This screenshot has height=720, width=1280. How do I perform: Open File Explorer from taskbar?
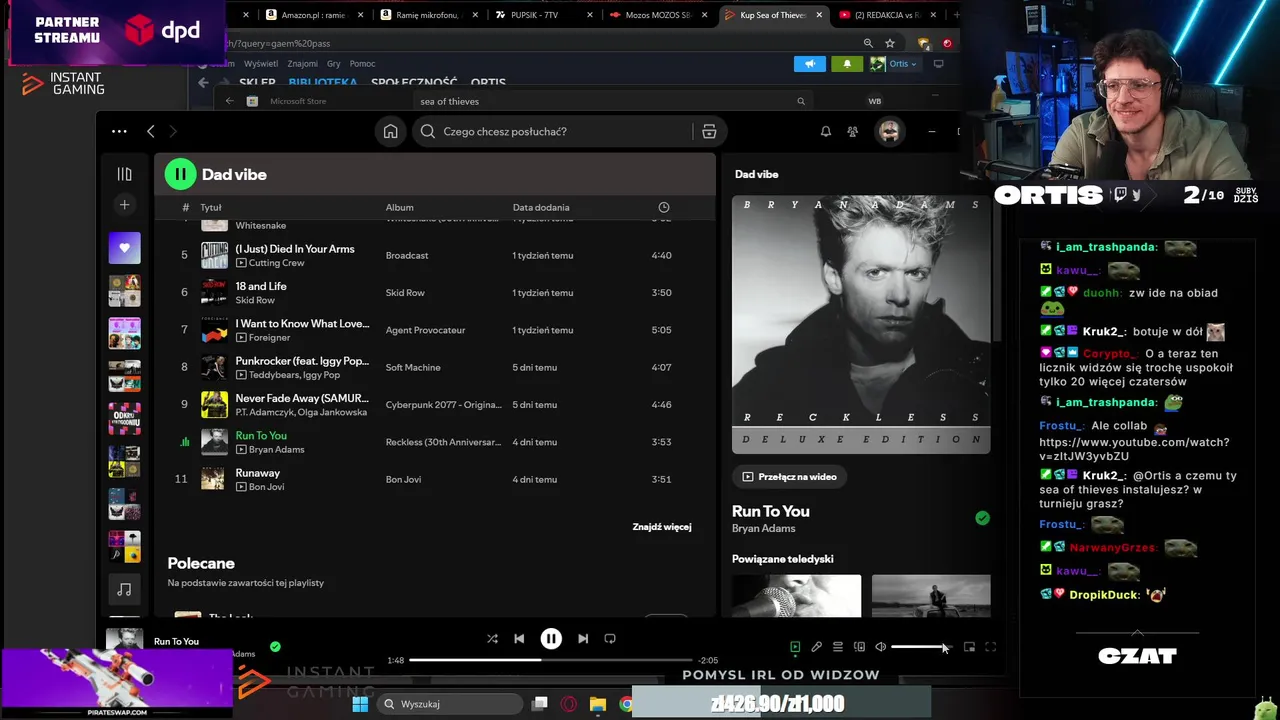(597, 704)
